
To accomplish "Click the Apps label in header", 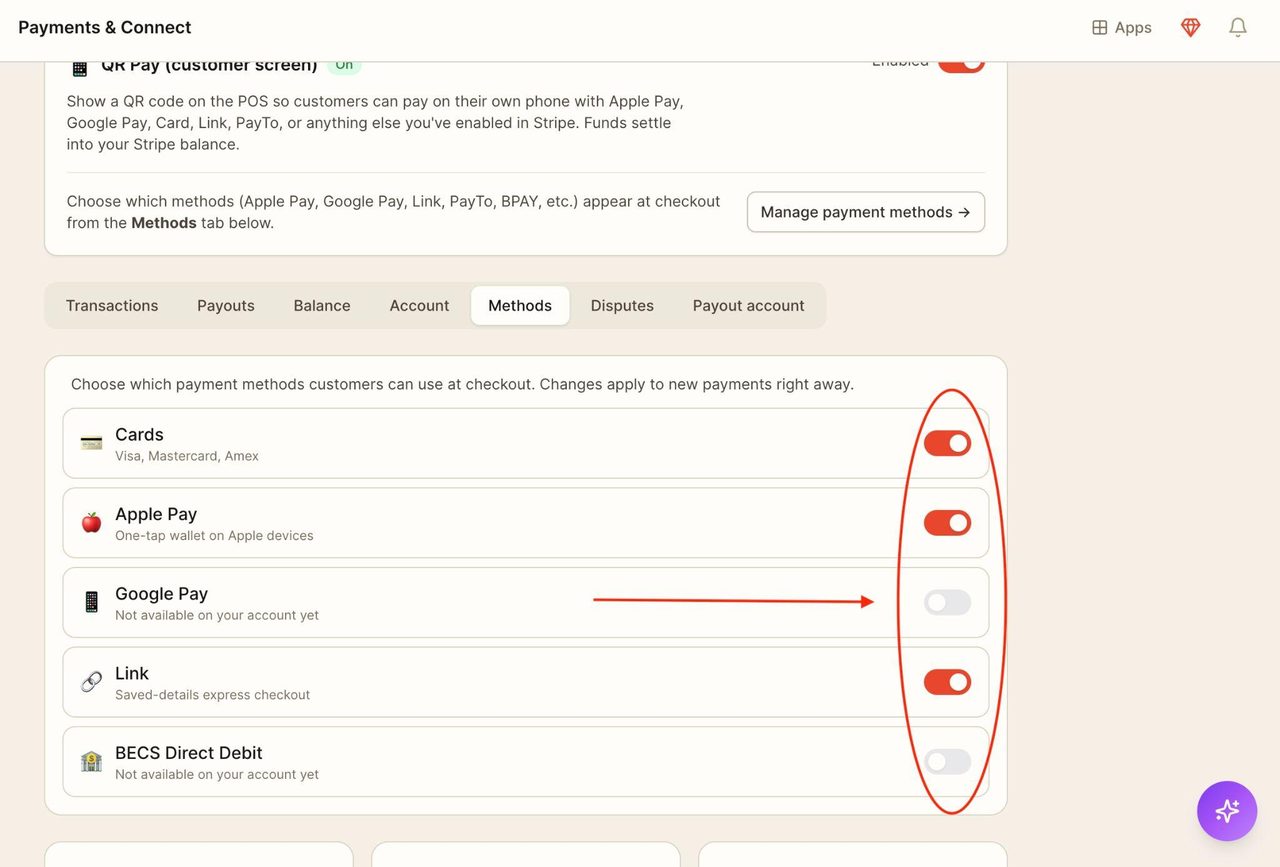I will point(1133,28).
